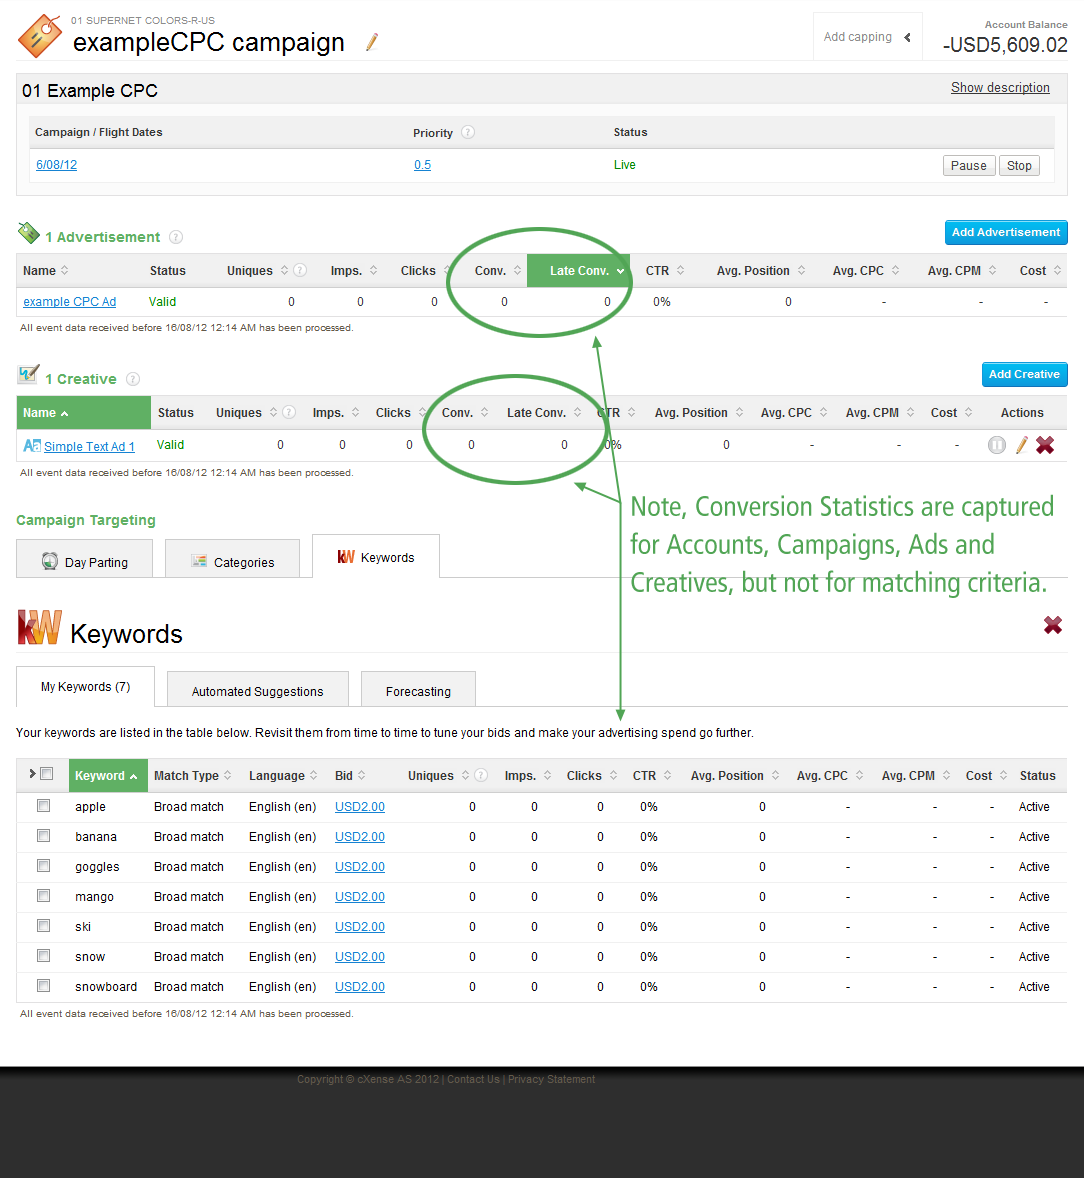Click Add Creative button
Image resolution: width=1084 pixels, height=1178 pixels.
(x=1024, y=374)
